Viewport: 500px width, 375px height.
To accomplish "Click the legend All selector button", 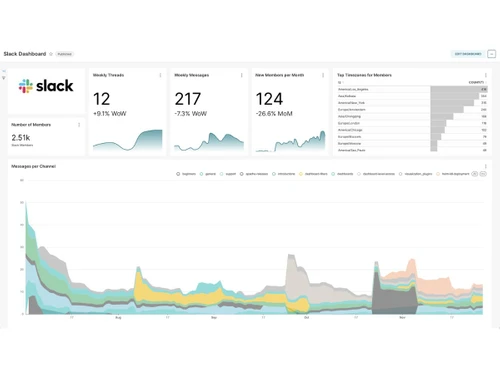I will tap(475, 174).
